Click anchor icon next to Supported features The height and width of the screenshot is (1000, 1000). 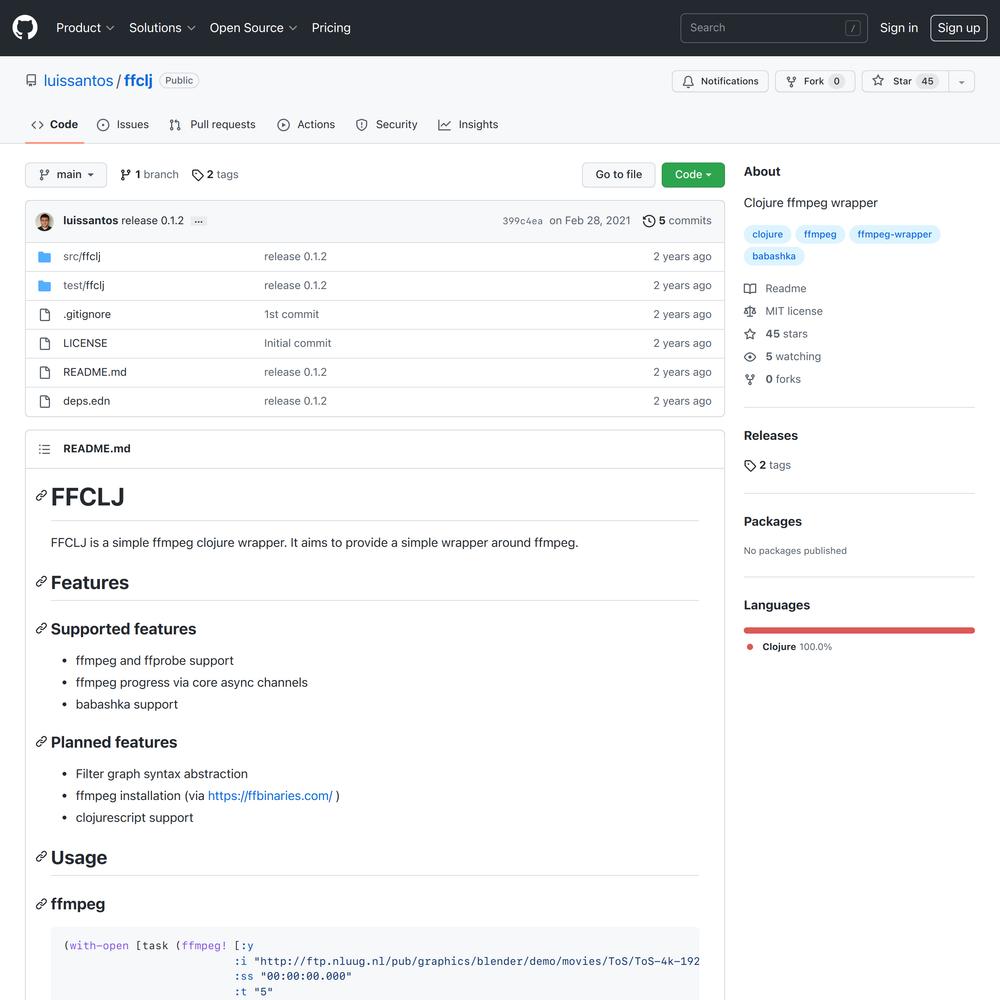41,629
